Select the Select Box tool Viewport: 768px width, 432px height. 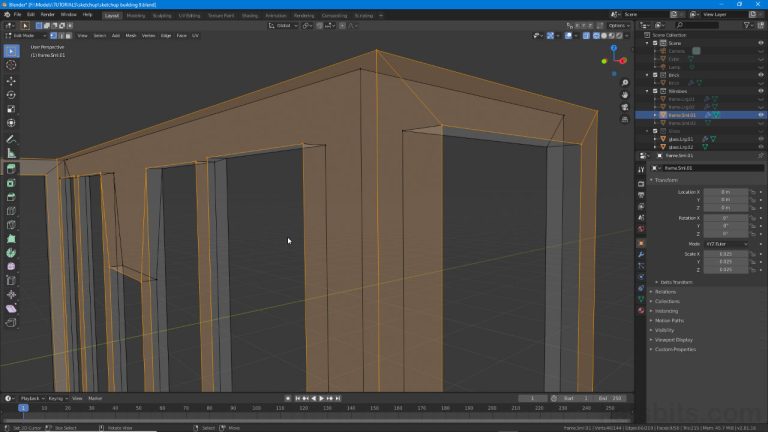pos(11,51)
